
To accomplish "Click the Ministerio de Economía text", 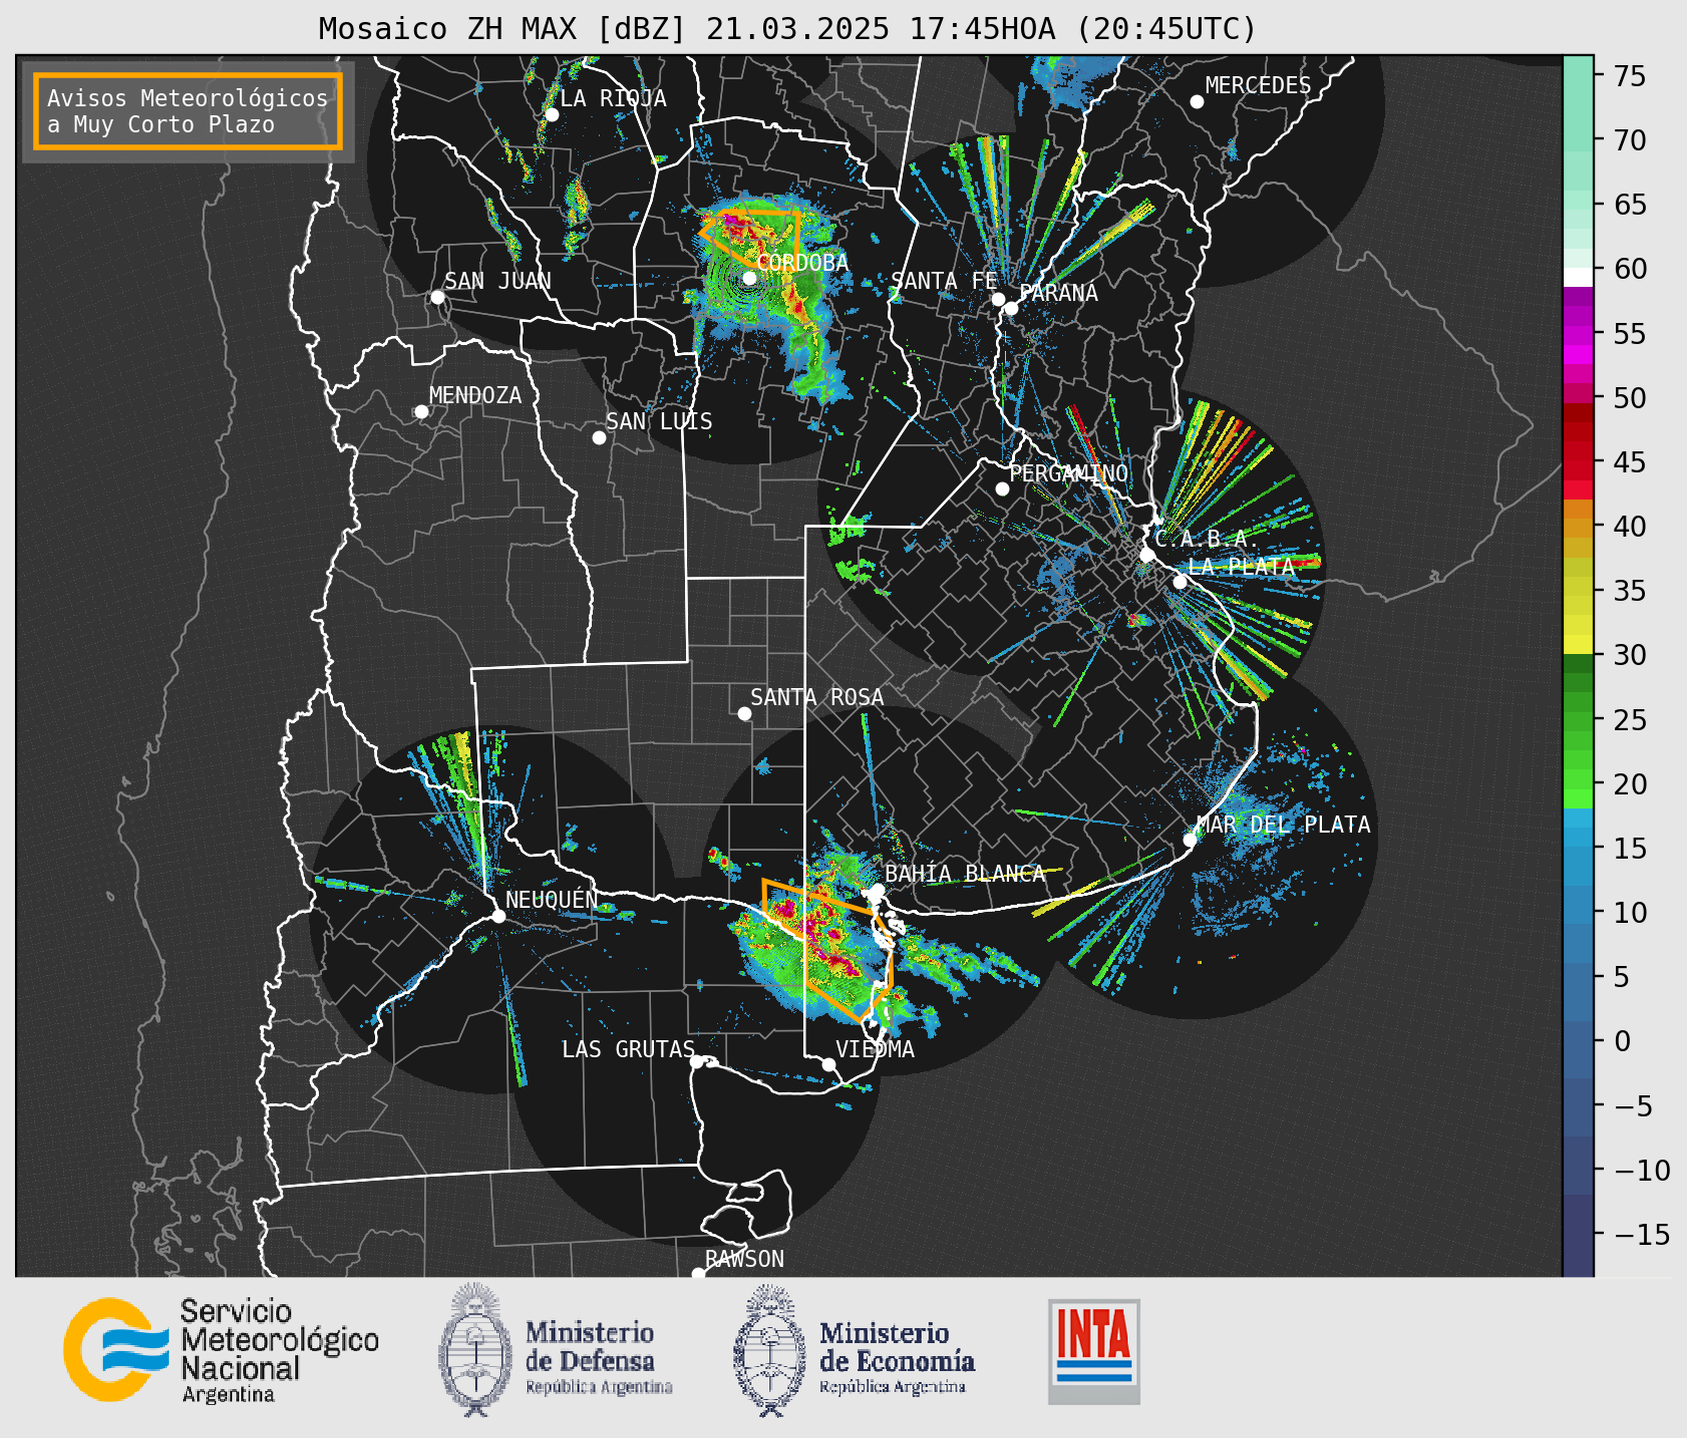I will (896, 1357).
